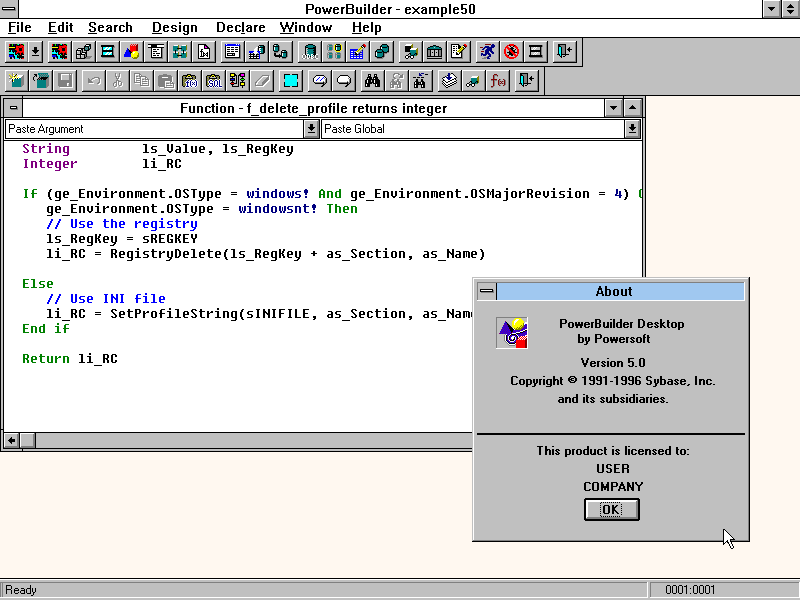Click the Paste Statement flowchart icon
The width and height of the screenshot is (800, 600).
tap(238, 81)
